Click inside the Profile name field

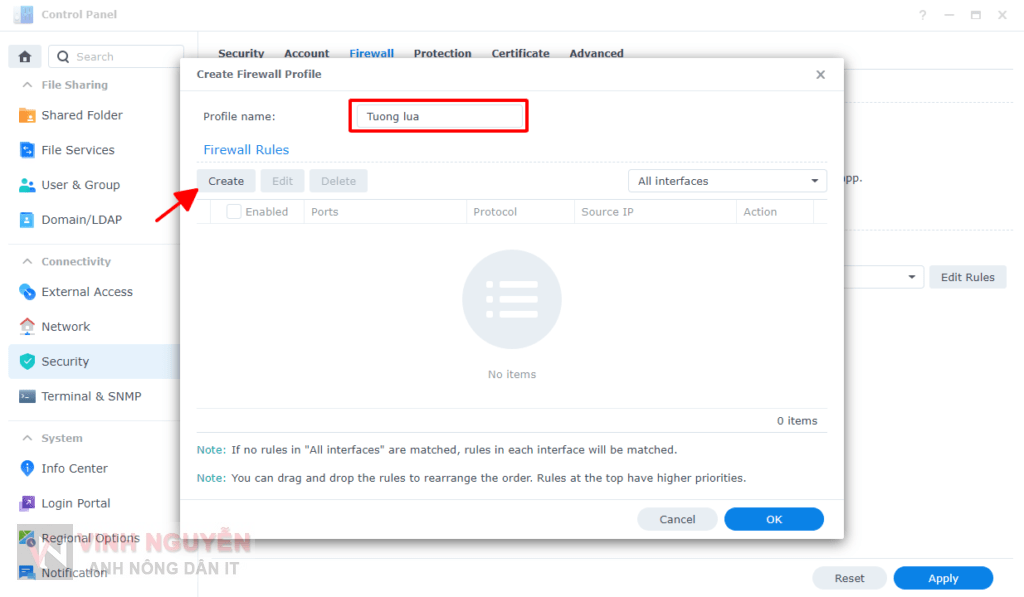(x=438, y=115)
